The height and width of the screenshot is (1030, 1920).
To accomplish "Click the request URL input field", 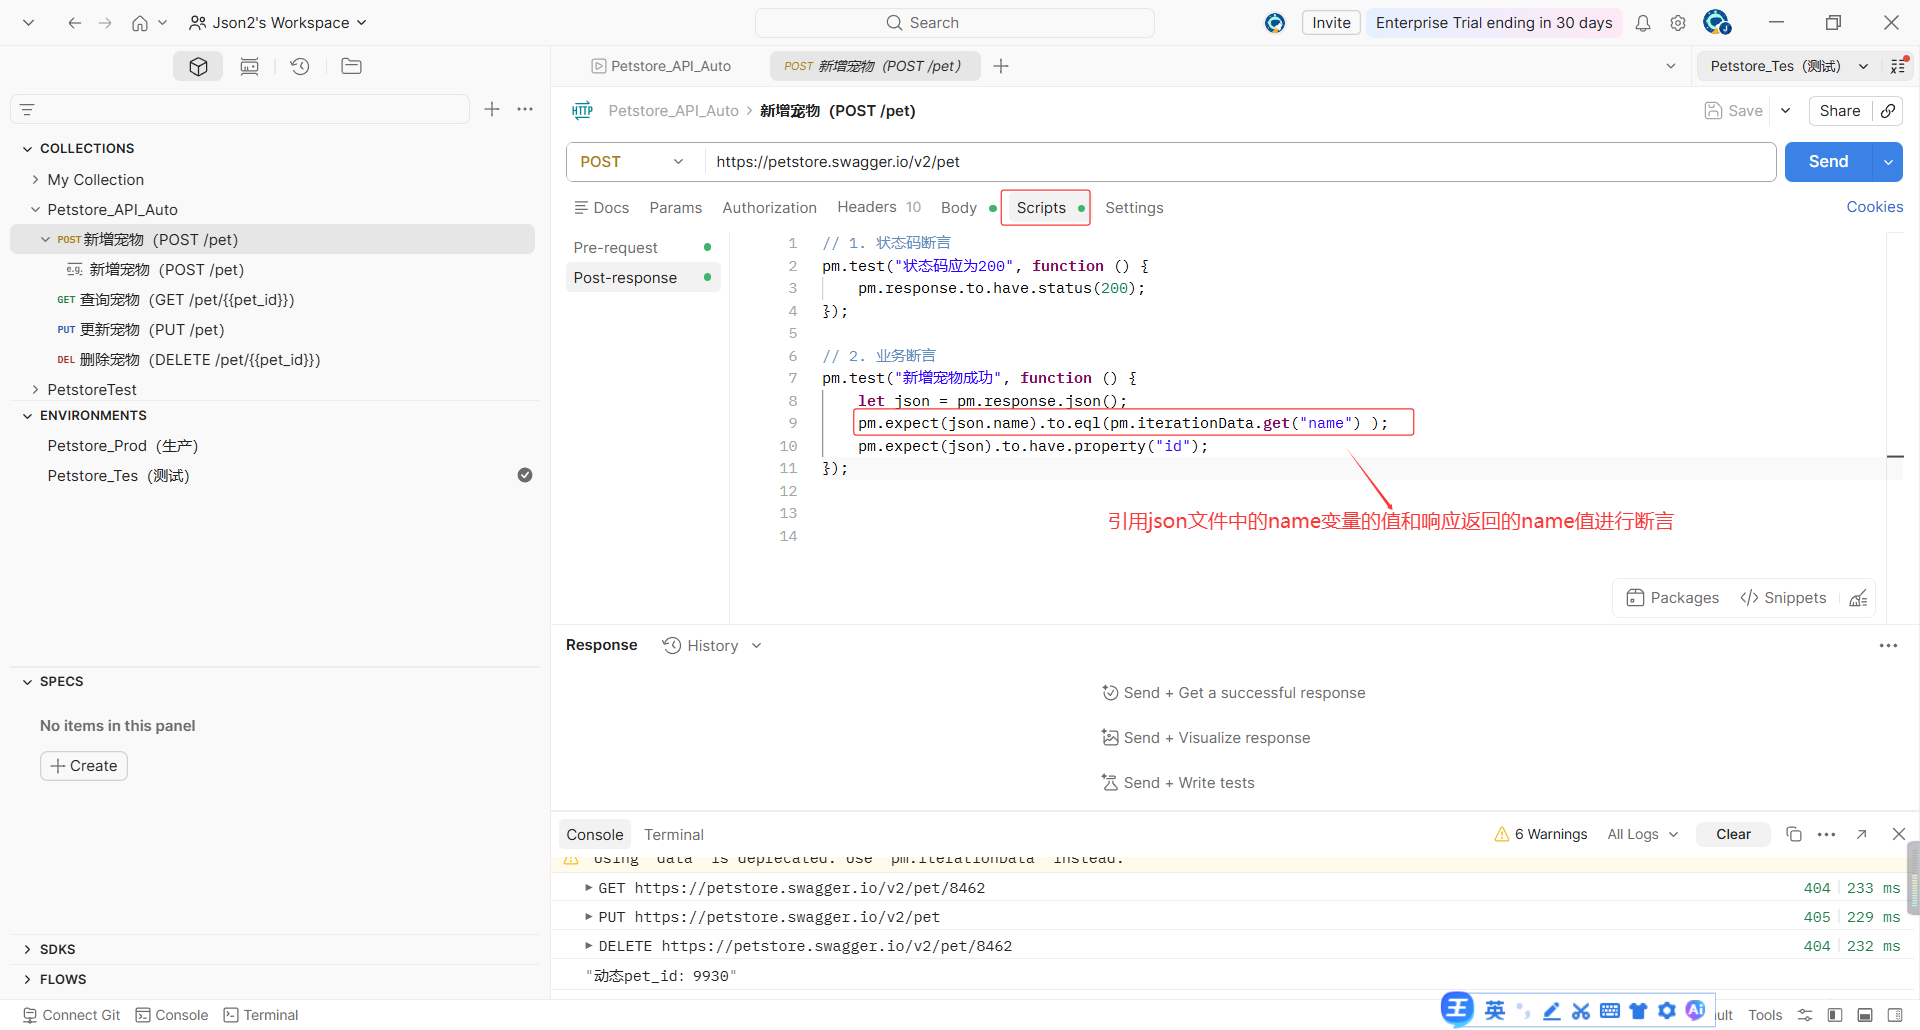I will [1240, 162].
